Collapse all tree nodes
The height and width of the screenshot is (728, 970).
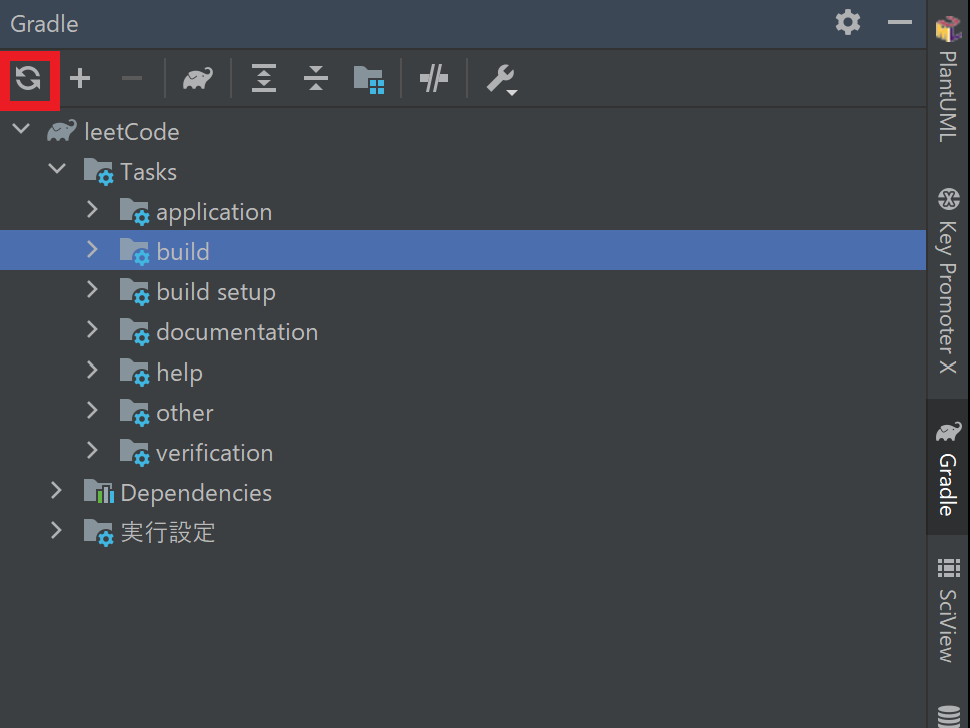[316, 79]
